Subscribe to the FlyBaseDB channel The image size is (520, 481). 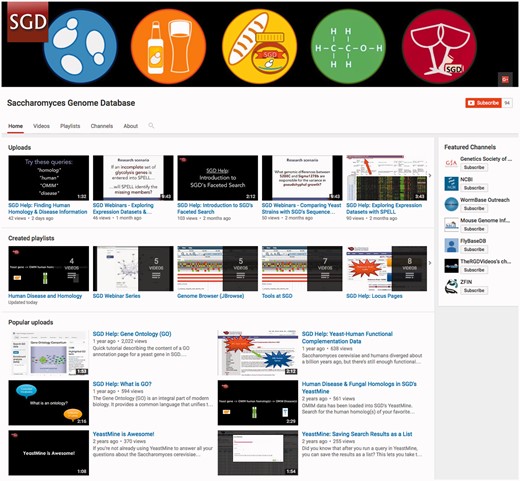(x=474, y=249)
